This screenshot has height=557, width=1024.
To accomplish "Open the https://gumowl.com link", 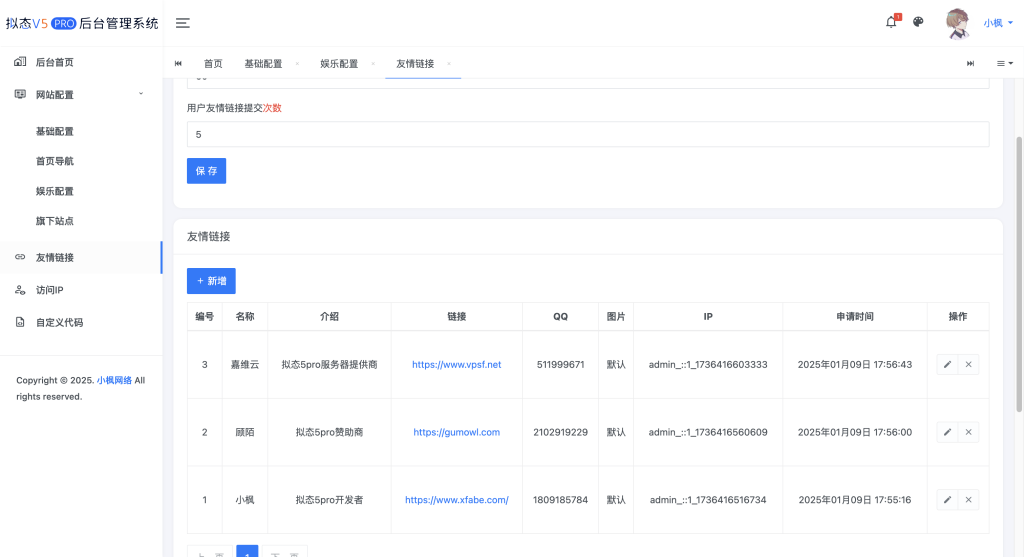I will coord(456,432).
